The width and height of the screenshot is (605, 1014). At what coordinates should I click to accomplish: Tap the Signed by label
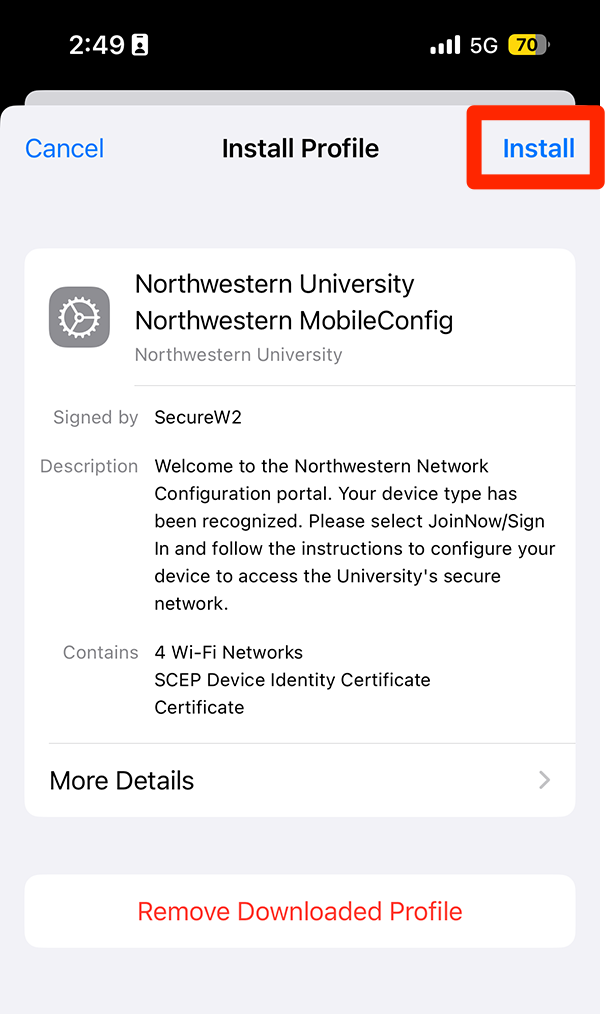(96, 418)
